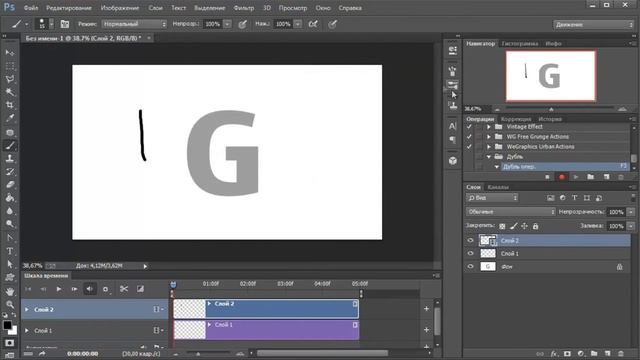This screenshot has height=360, width=640.
Task: Open the Файл menu
Action: tap(31, 8)
